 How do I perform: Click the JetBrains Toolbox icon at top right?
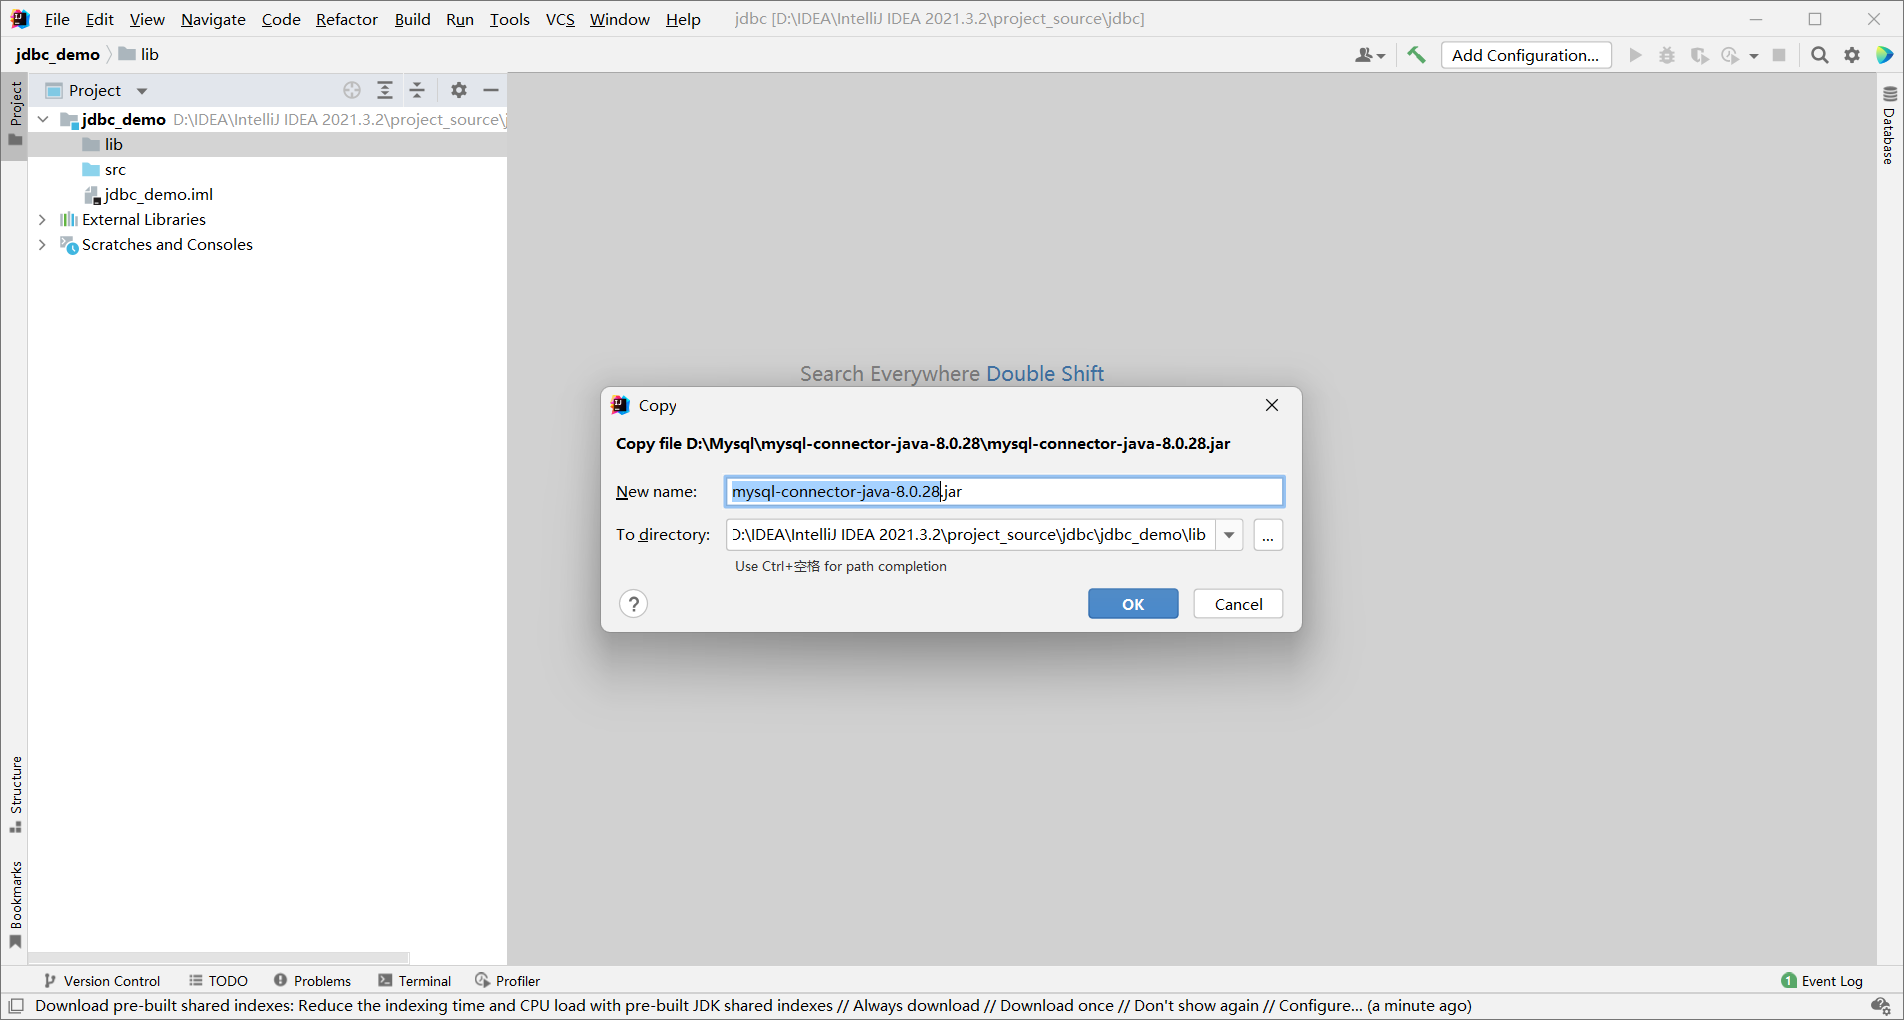[1885, 55]
